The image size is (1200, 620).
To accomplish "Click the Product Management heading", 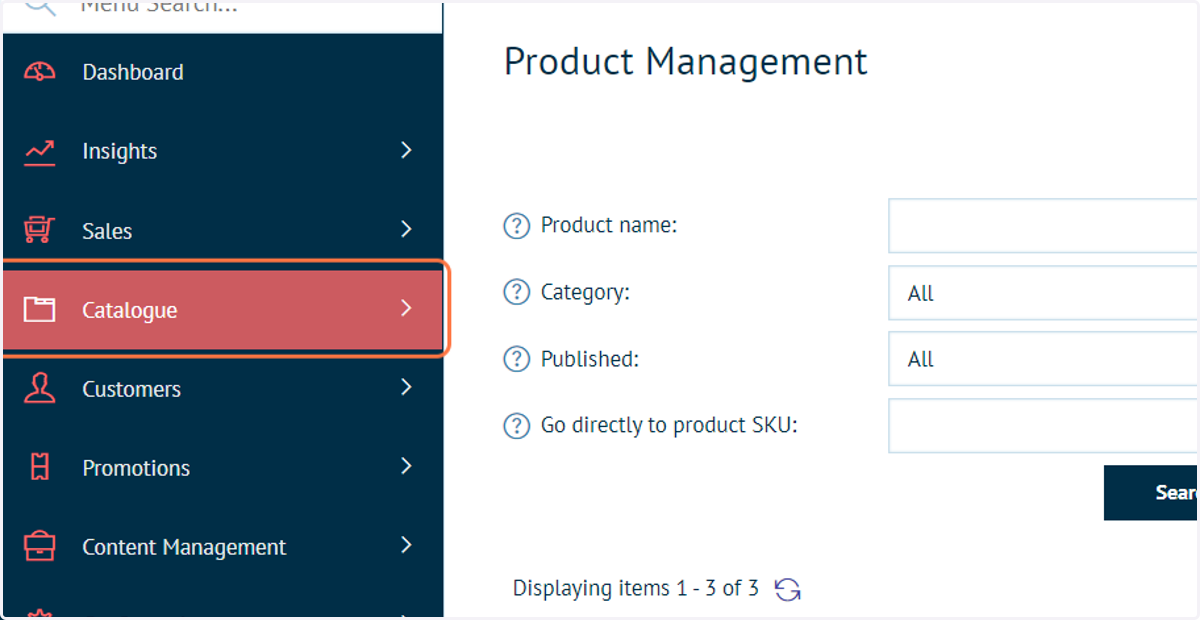I will 686,62.
